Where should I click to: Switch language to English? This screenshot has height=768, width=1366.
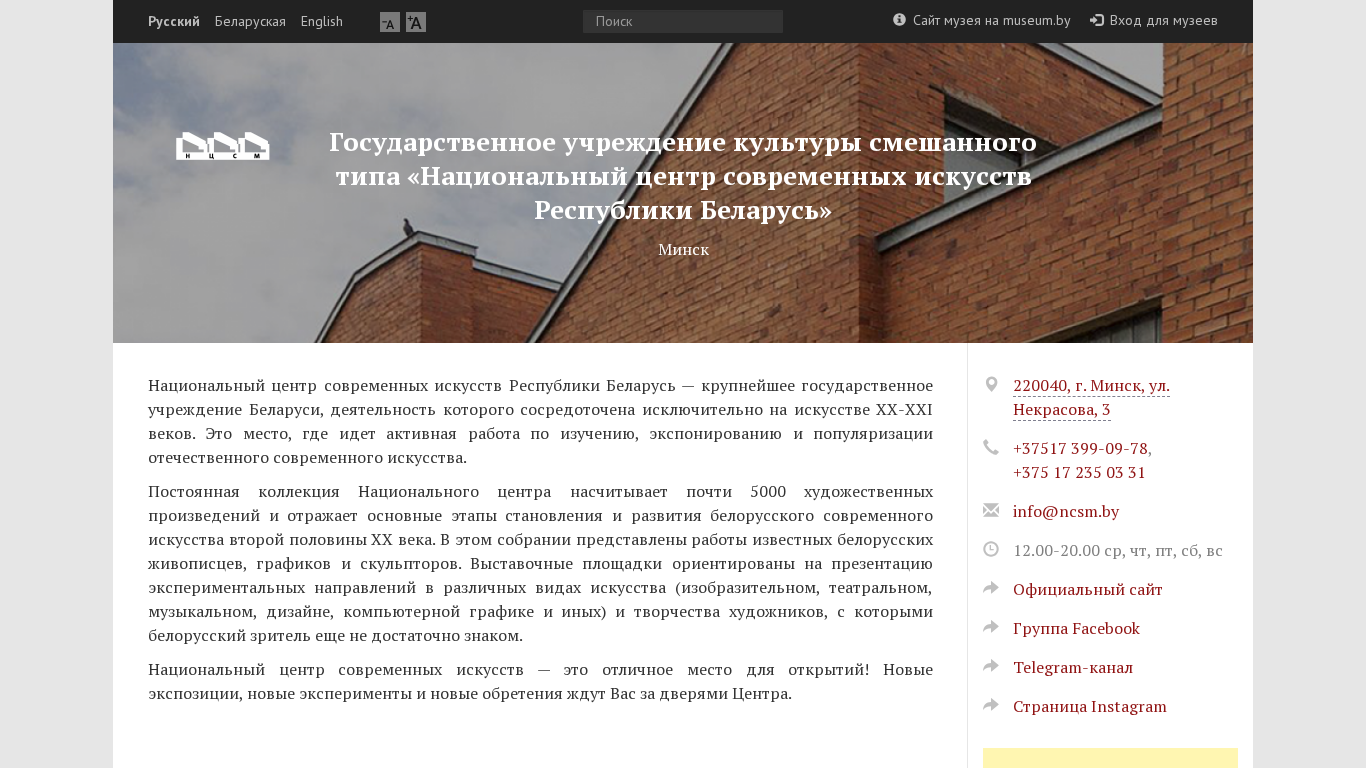322,21
